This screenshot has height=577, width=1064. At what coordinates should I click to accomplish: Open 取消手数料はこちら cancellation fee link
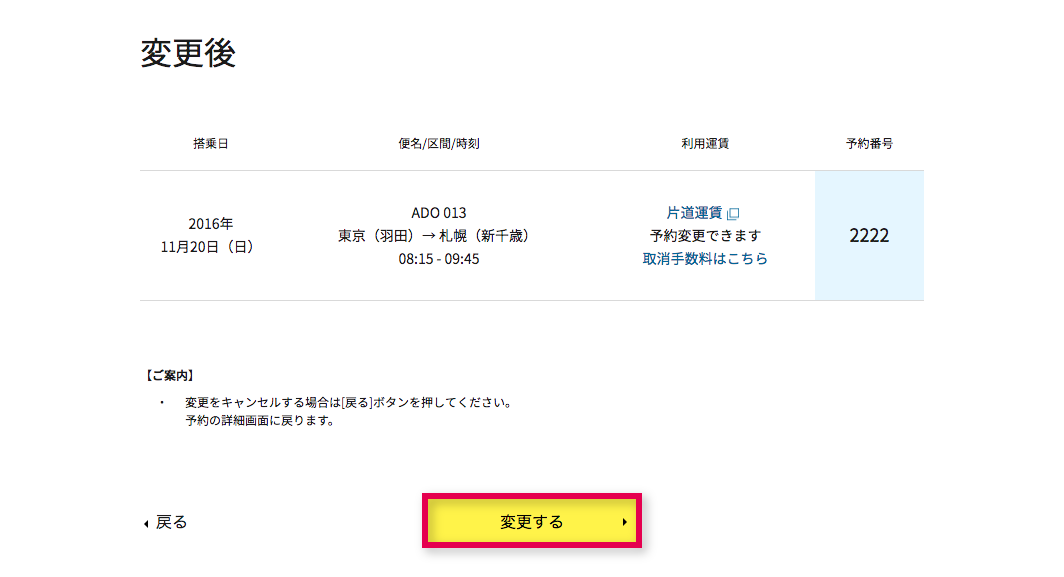705,259
